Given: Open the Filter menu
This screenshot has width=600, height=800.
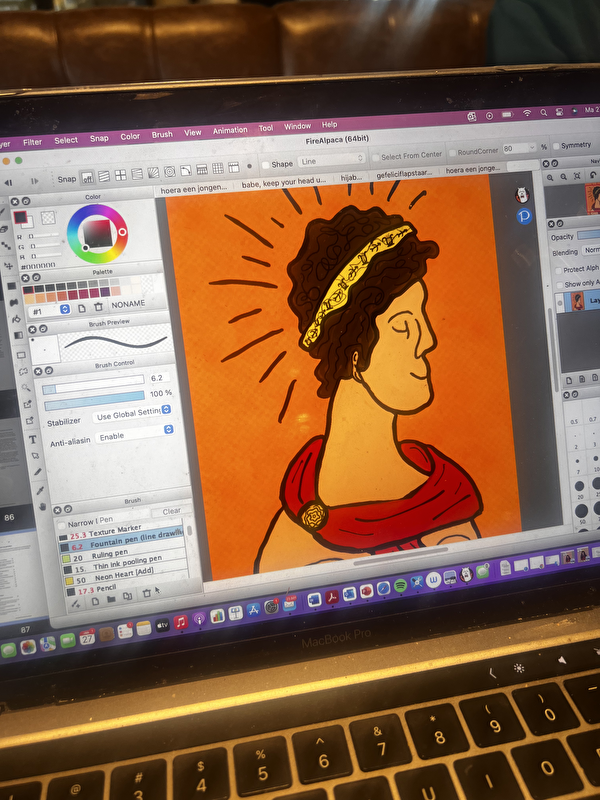Looking at the screenshot, I should [x=32, y=142].
